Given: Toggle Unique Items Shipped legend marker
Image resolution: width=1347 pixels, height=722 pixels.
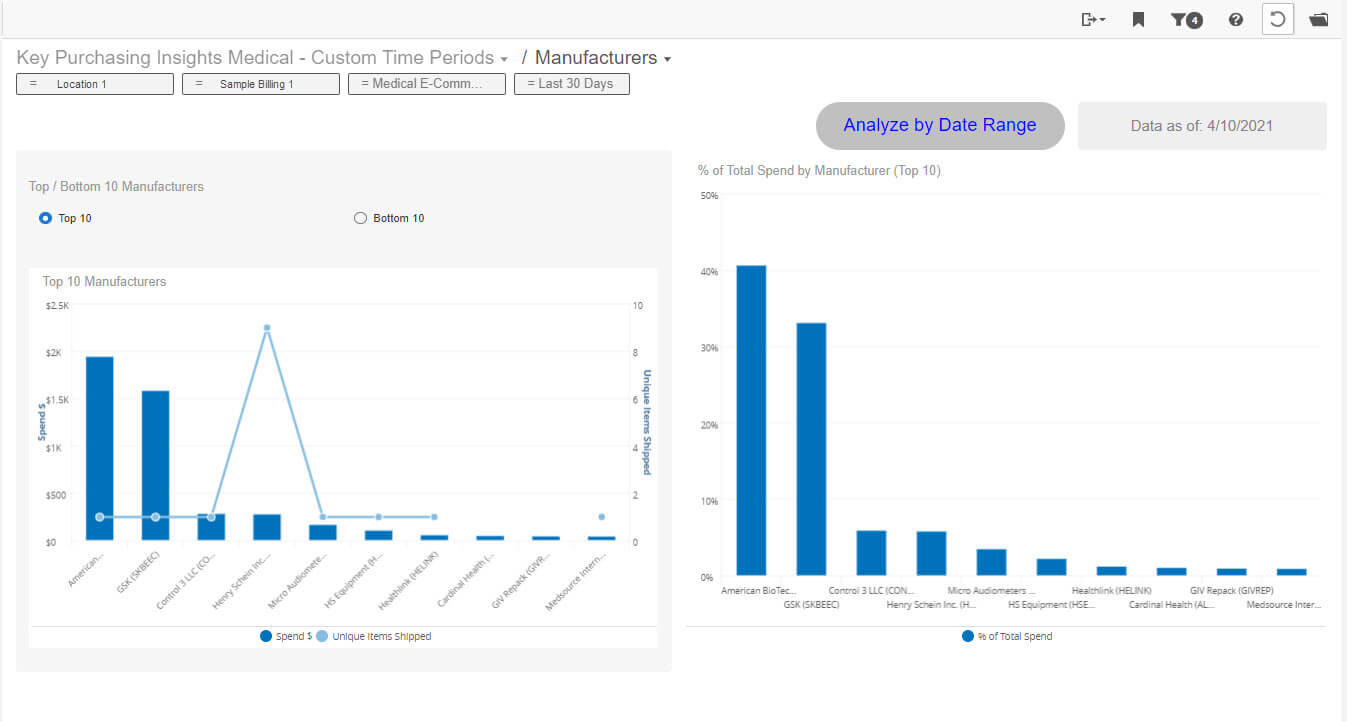Looking at the screenshot, I should pyautogui.click(x=322, y=636).
